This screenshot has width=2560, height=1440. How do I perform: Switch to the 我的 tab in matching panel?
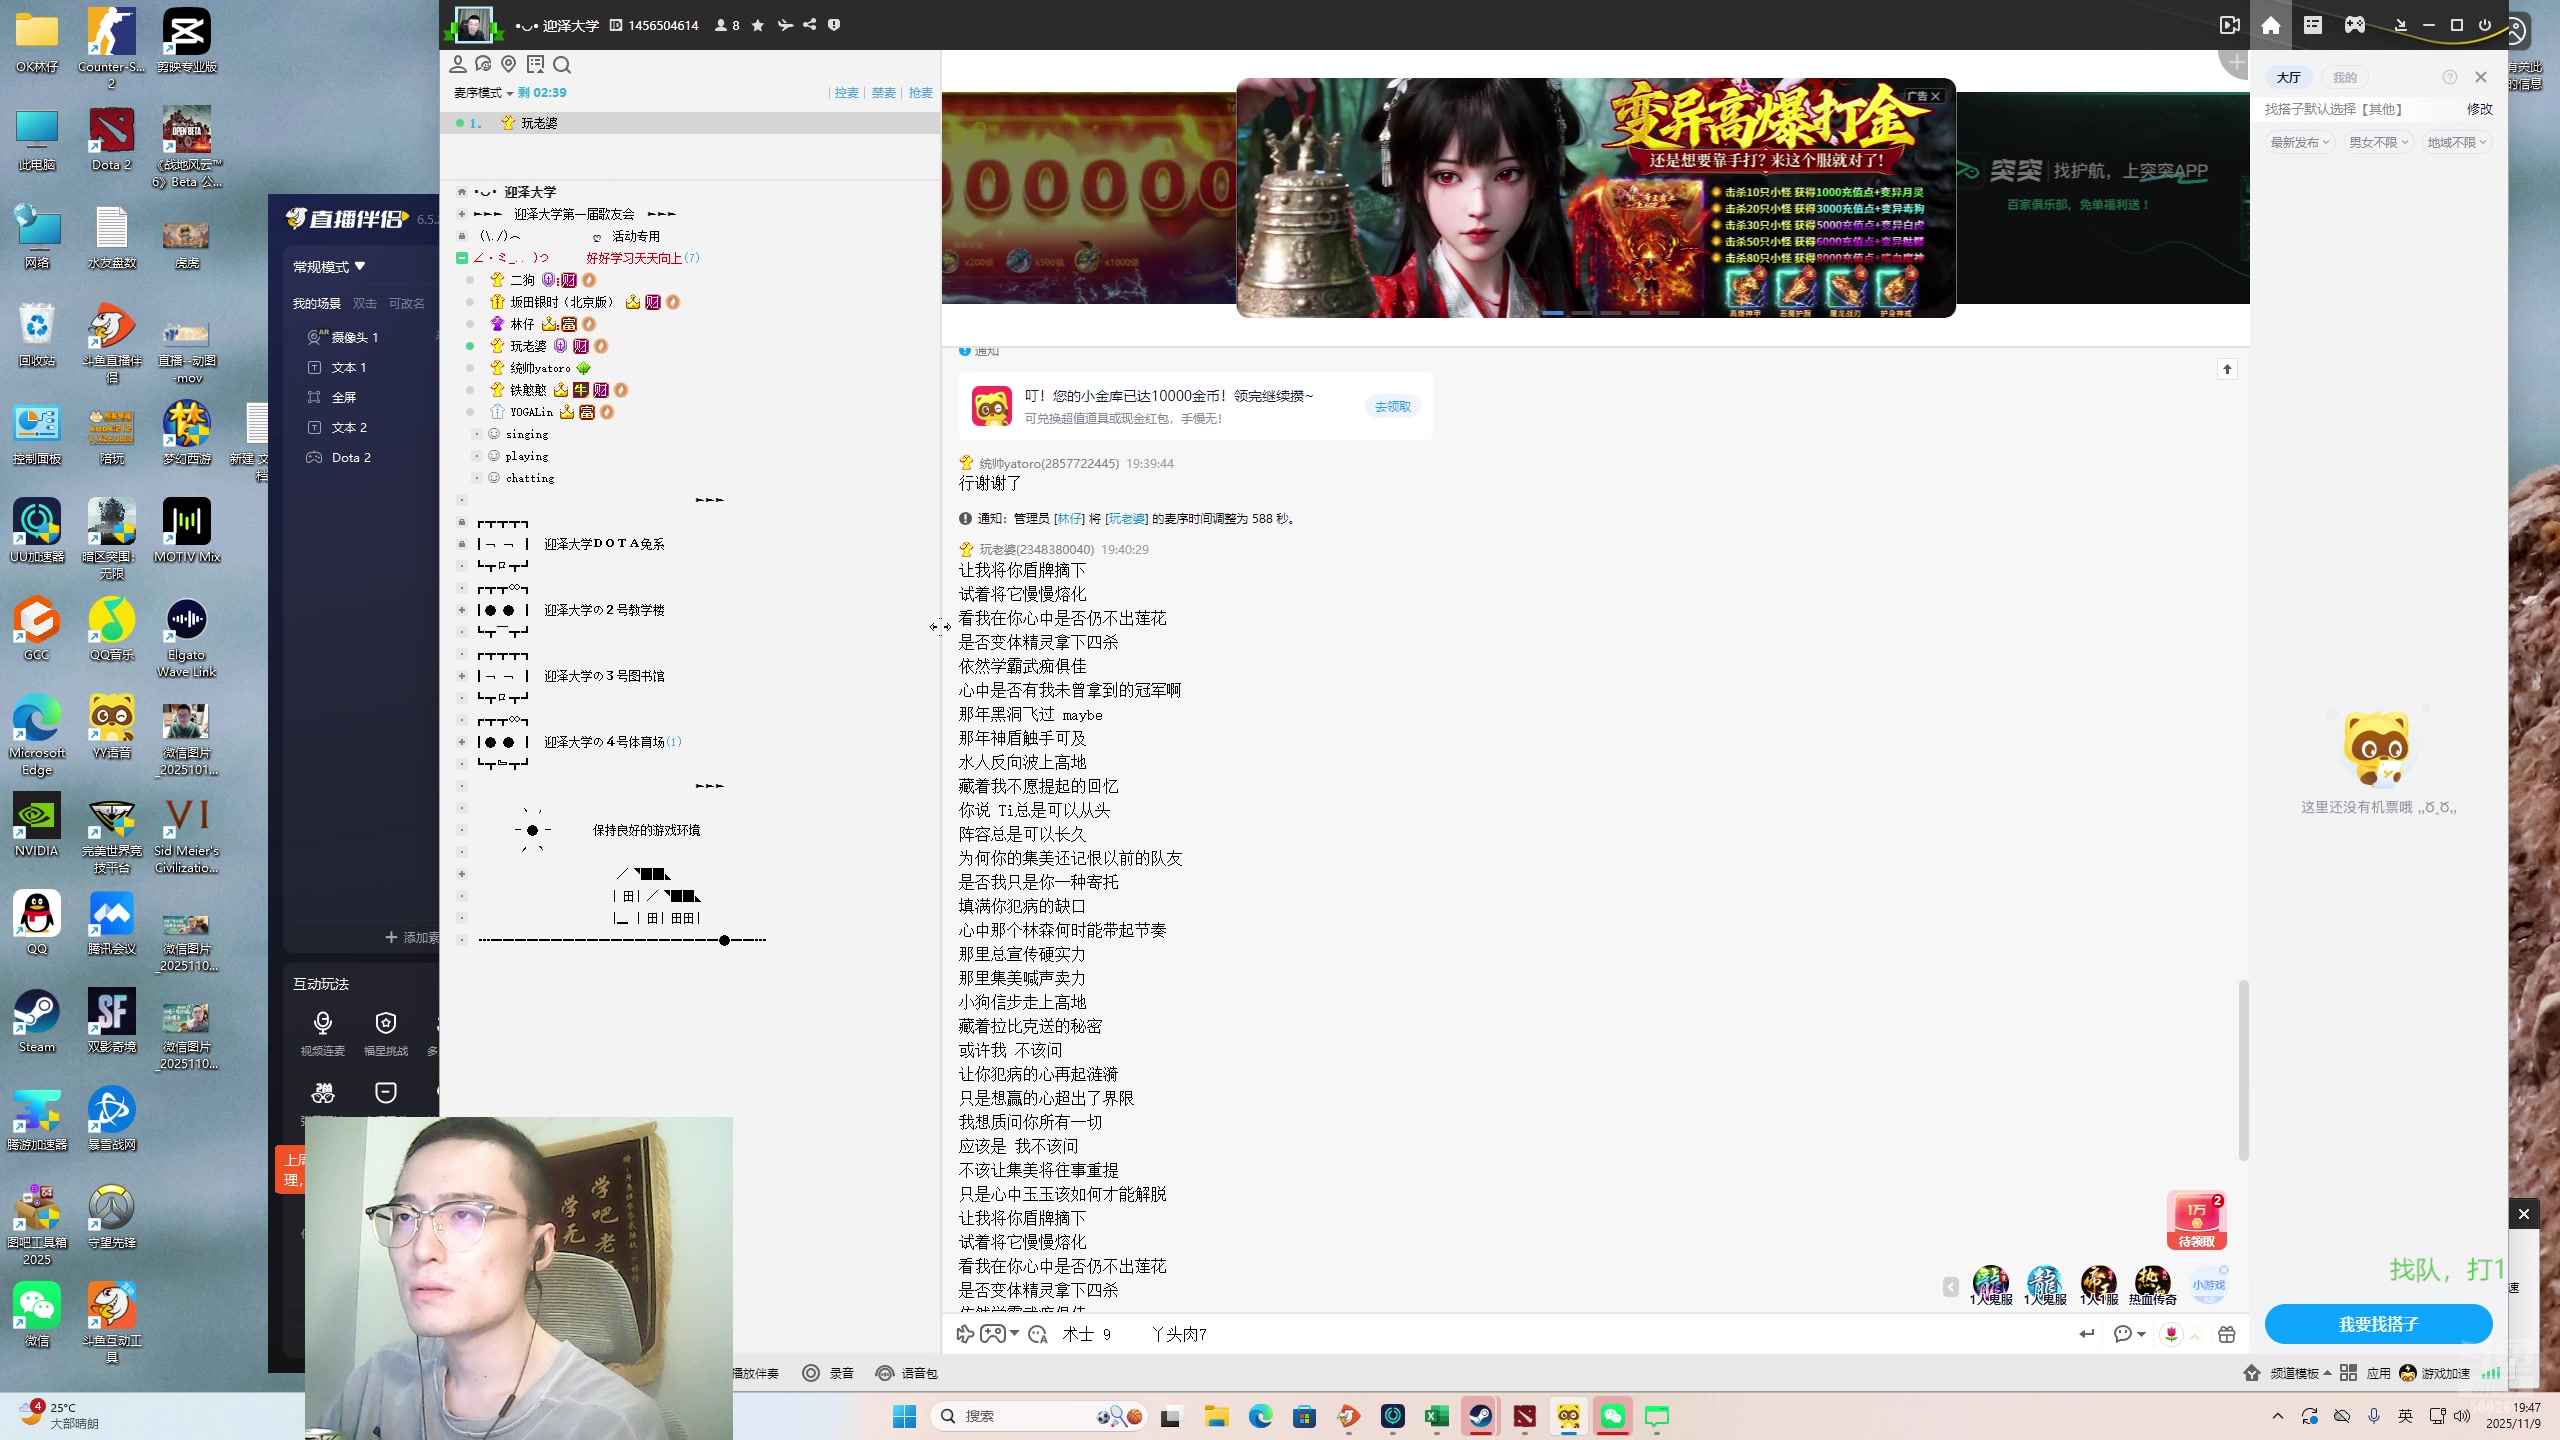point(2345,76)
